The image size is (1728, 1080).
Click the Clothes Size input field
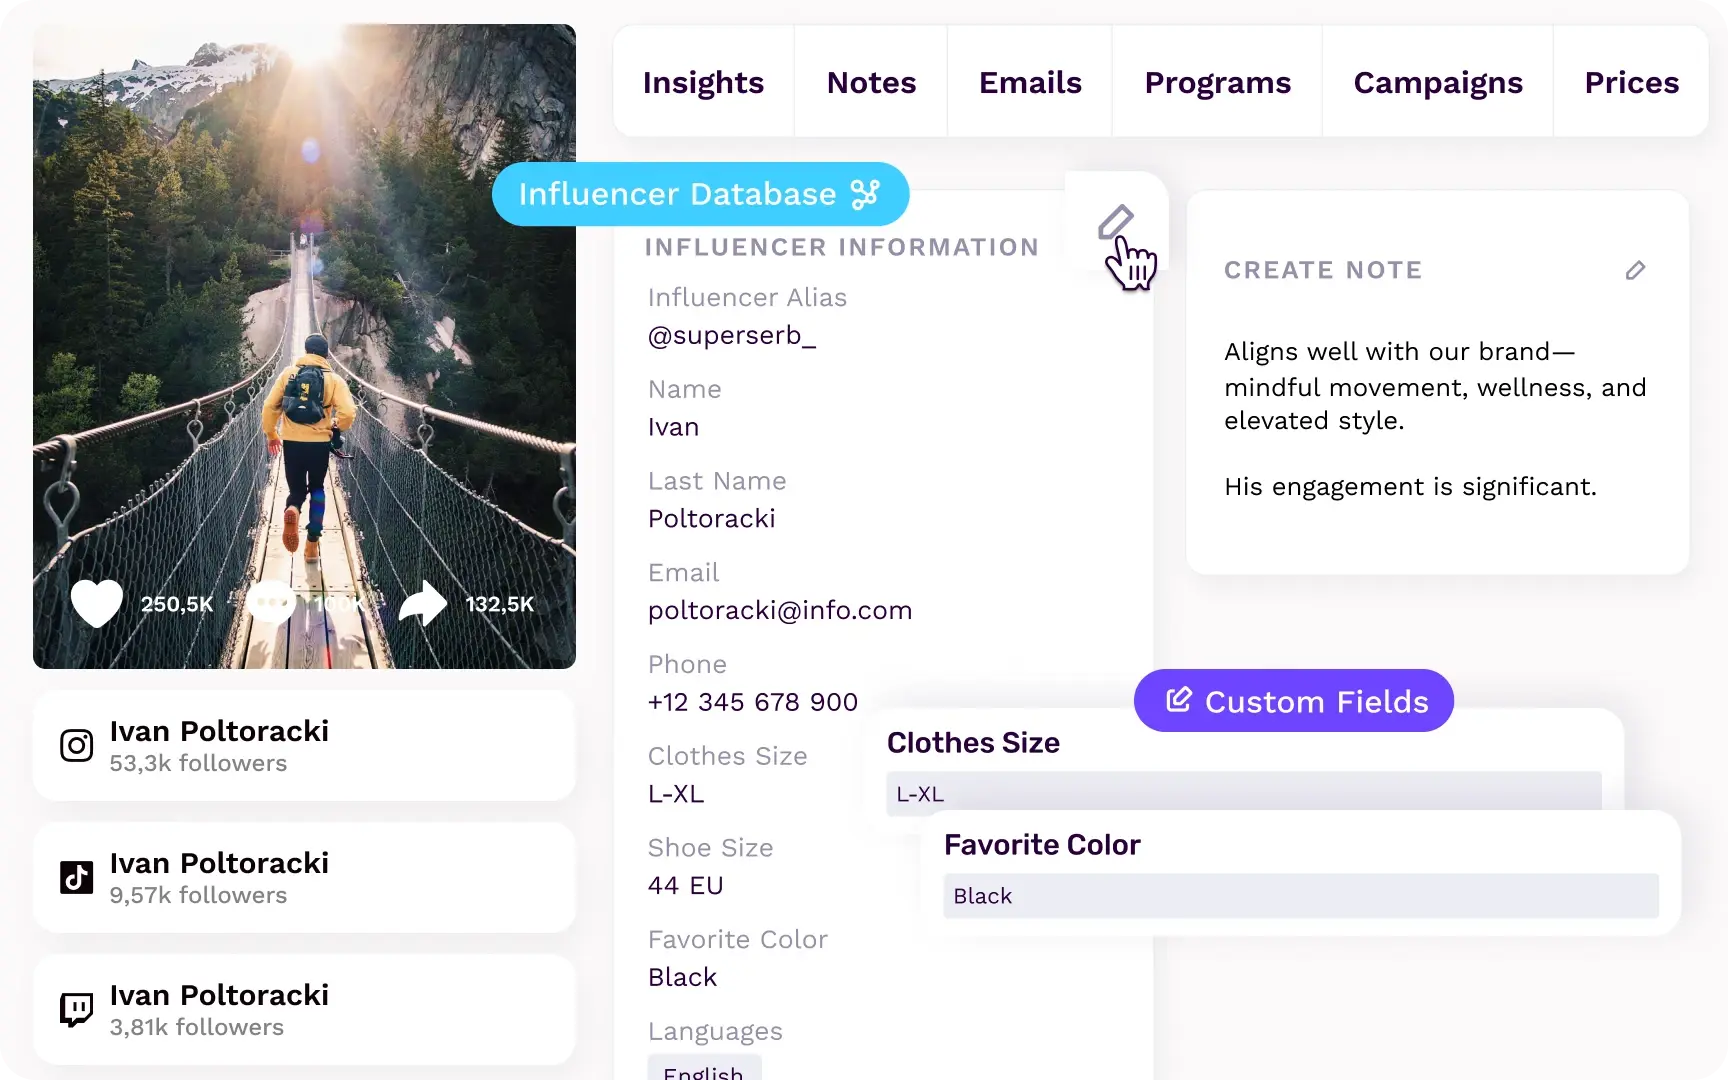click(x=1243, y=793)
